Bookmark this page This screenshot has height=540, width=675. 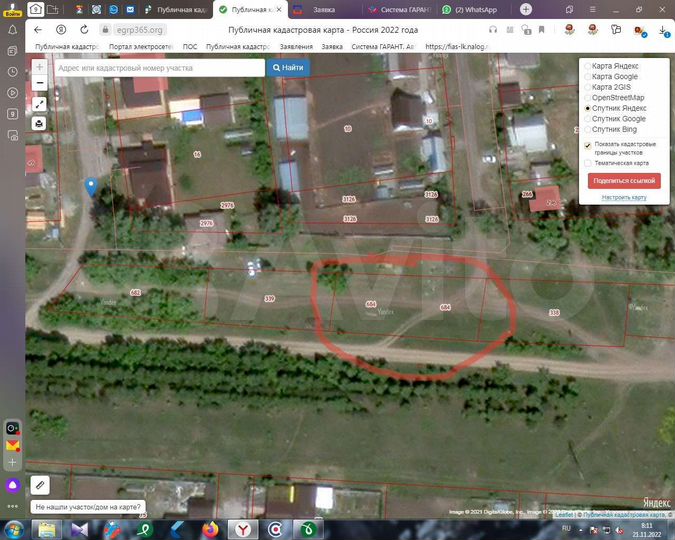click(x=542, y=30)
